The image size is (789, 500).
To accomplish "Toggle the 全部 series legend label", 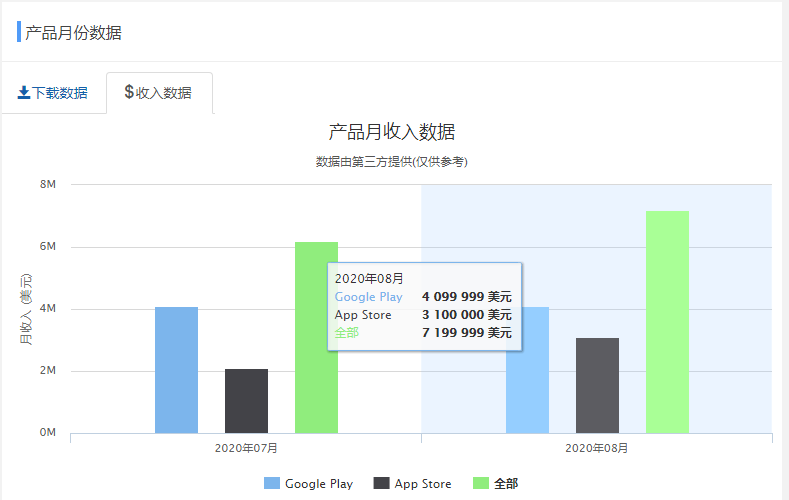I will (506, 484).
